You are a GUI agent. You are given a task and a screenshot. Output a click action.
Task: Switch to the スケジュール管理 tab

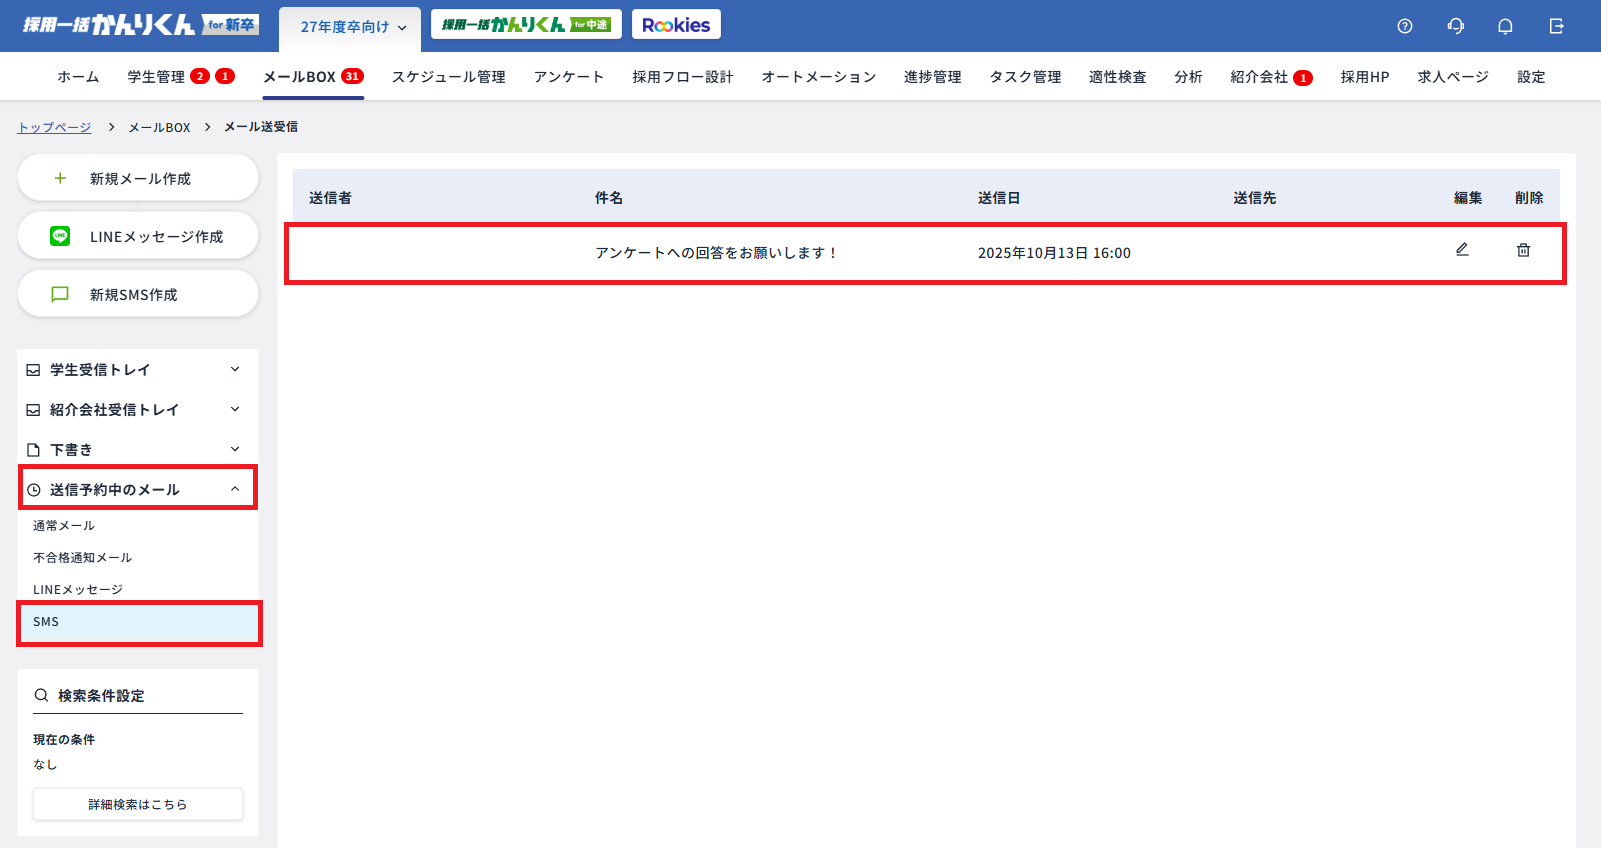tap(448, 77)
